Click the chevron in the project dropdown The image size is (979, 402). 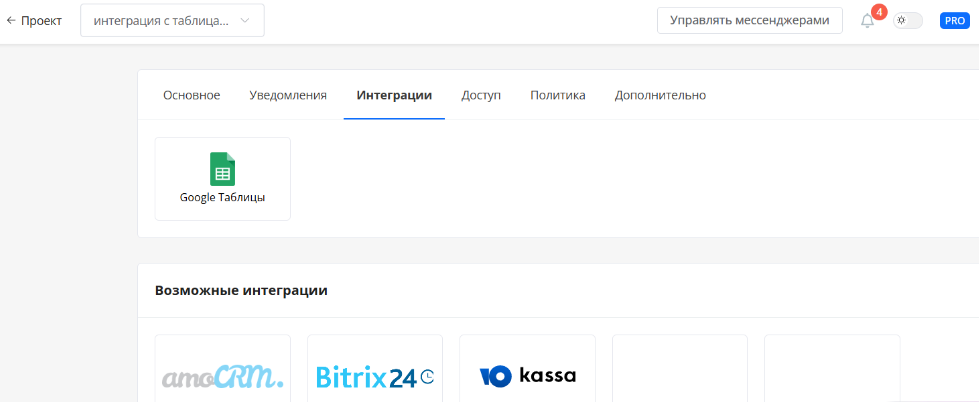tap(245, 21)
